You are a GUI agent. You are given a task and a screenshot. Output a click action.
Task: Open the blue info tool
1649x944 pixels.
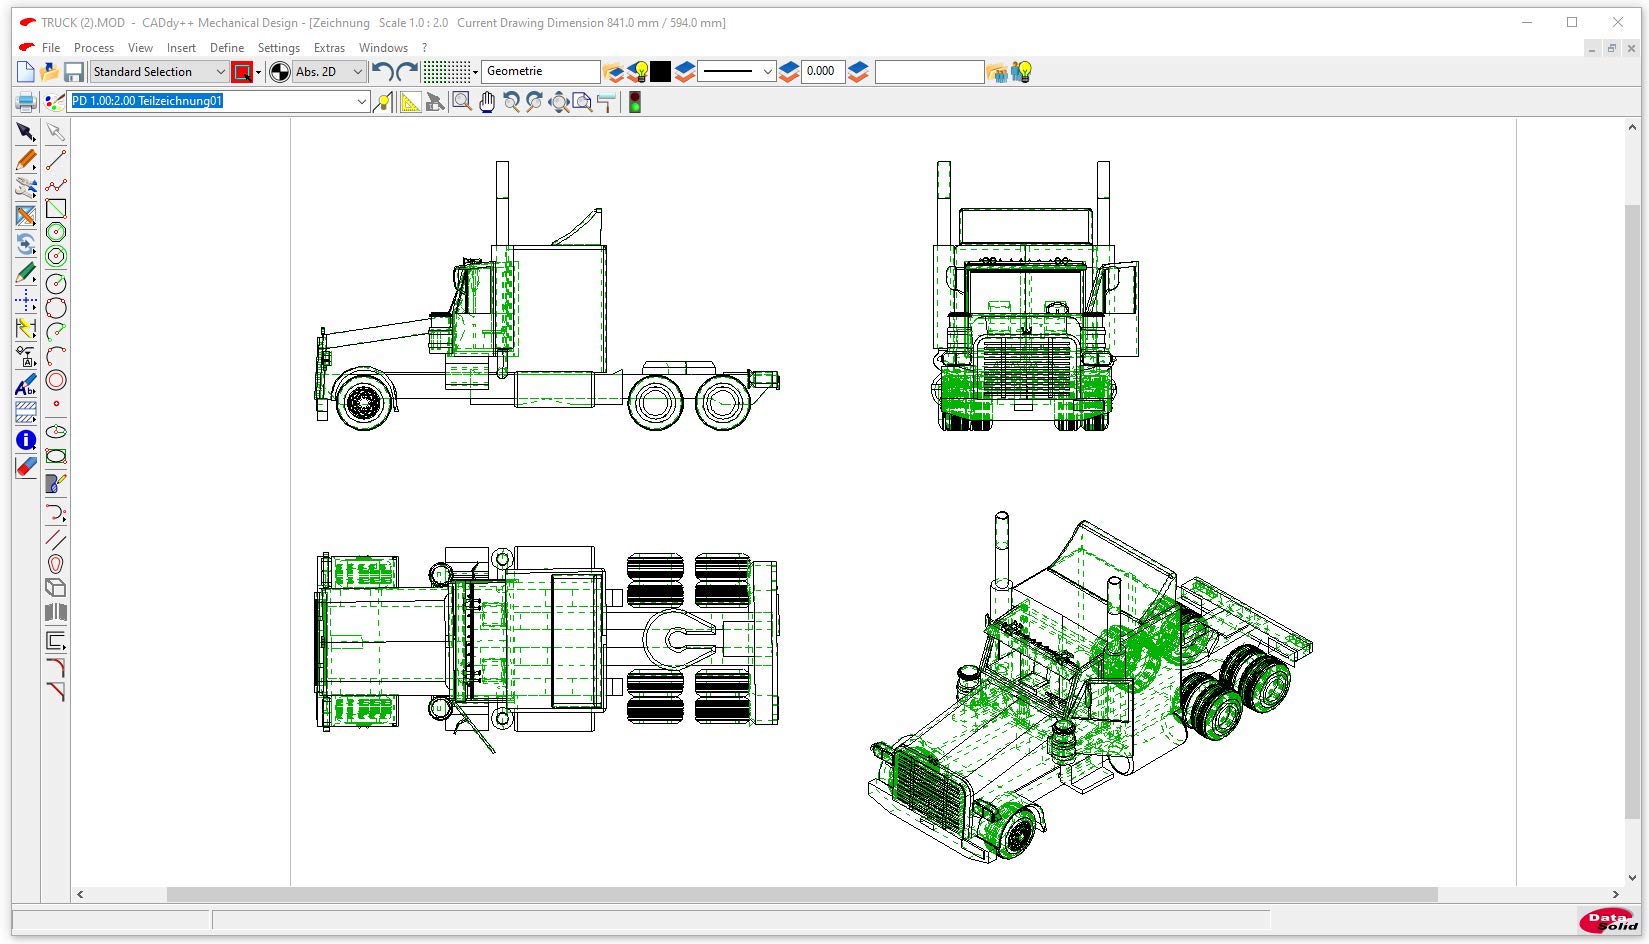[26, 440]
